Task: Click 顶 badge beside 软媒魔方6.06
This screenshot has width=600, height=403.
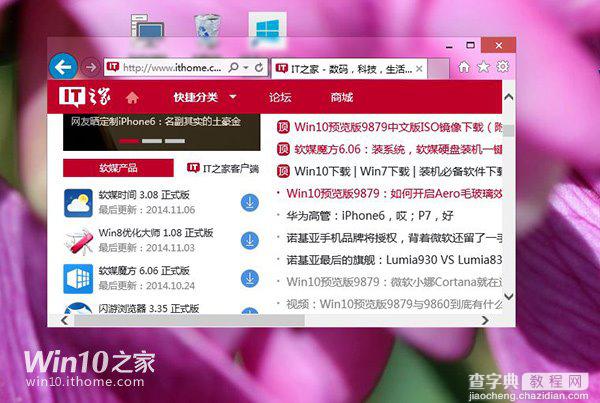Action: (283, 149)
